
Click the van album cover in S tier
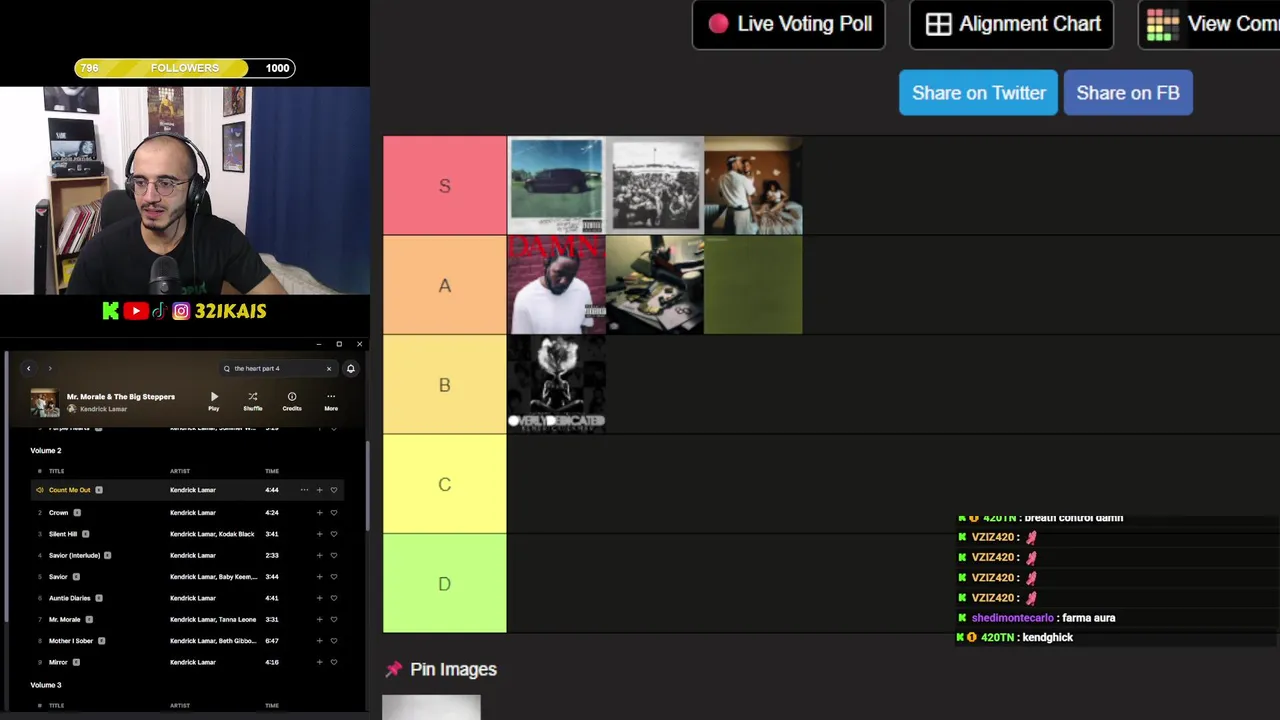click(x=557, y=186)
